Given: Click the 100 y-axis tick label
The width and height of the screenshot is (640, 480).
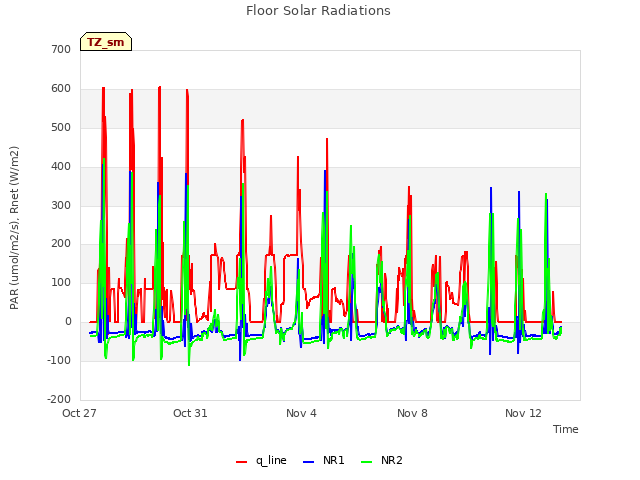Looking at the screenshot, I should (61, 283).
